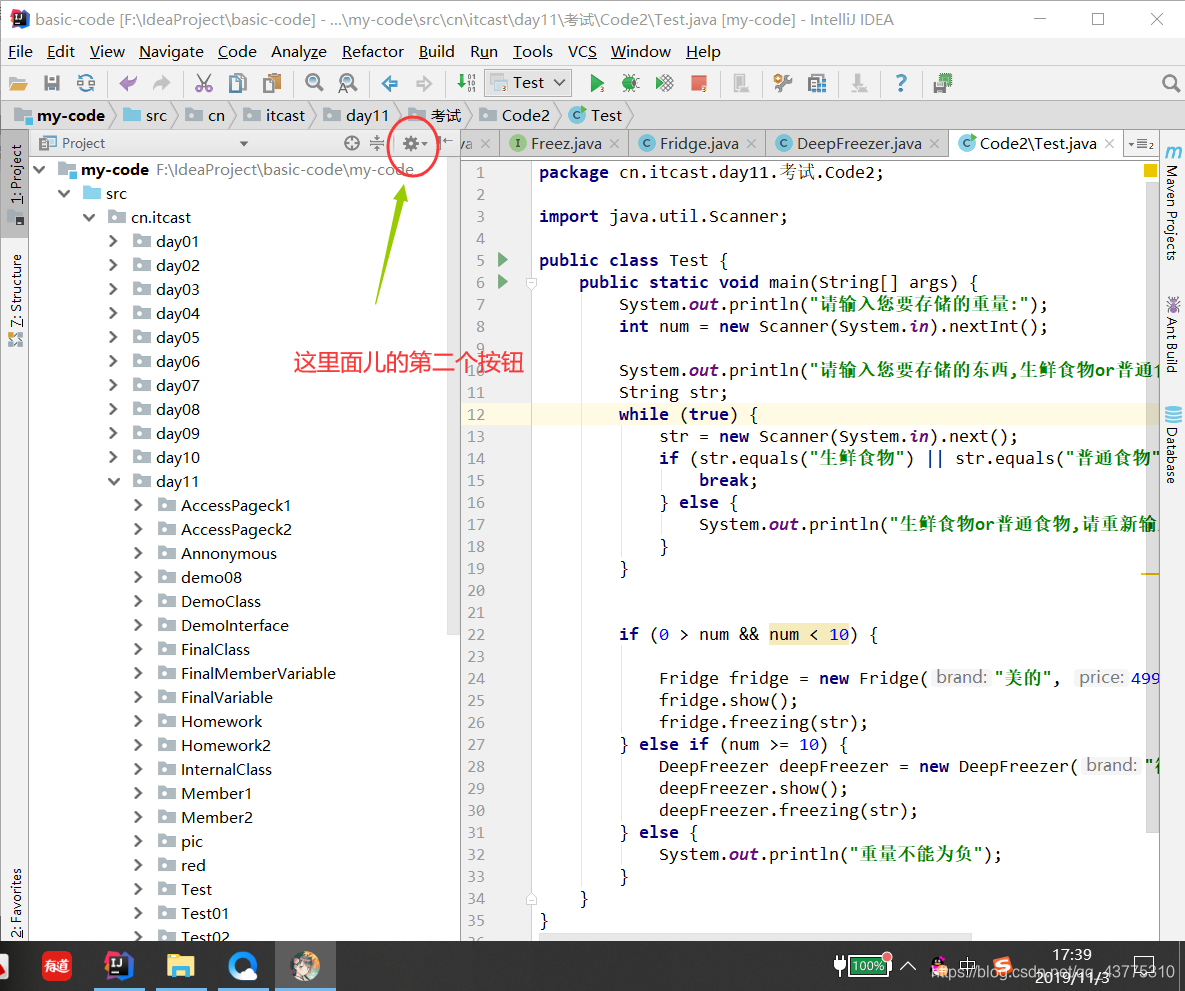This screenshot has height=991, width=1185.
Task: Click the Undo arrow icon
Action: (x=128, y=83)
